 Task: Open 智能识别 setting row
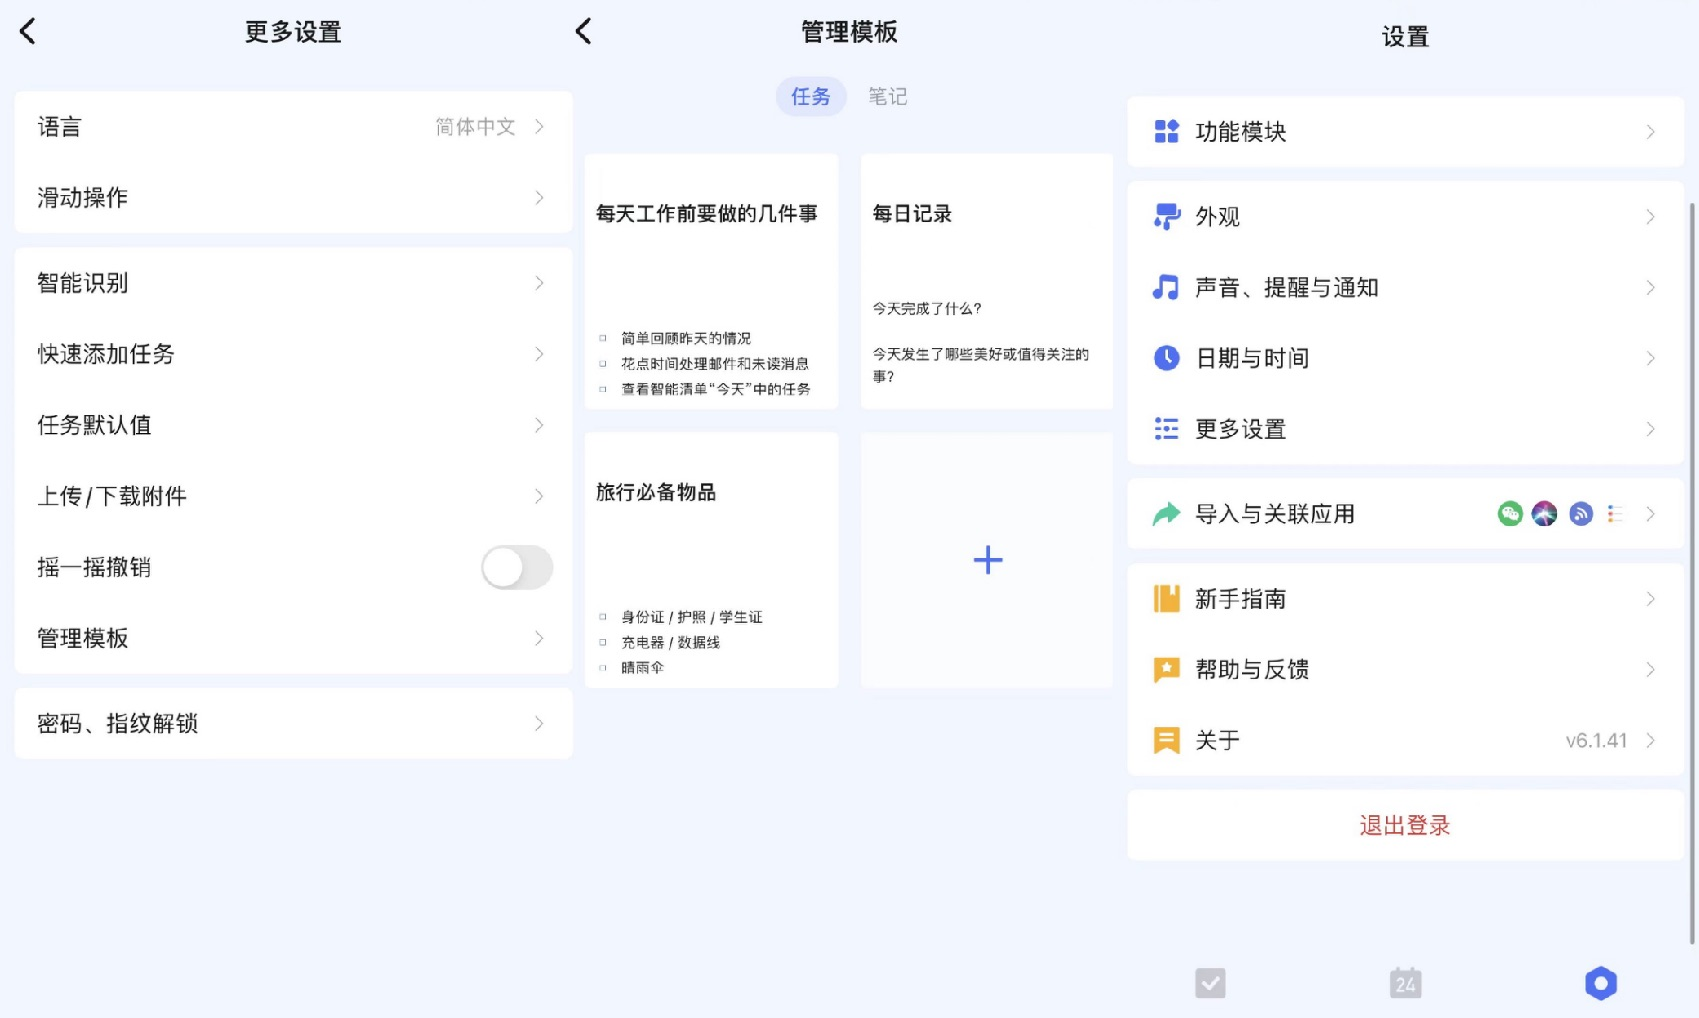294,284
